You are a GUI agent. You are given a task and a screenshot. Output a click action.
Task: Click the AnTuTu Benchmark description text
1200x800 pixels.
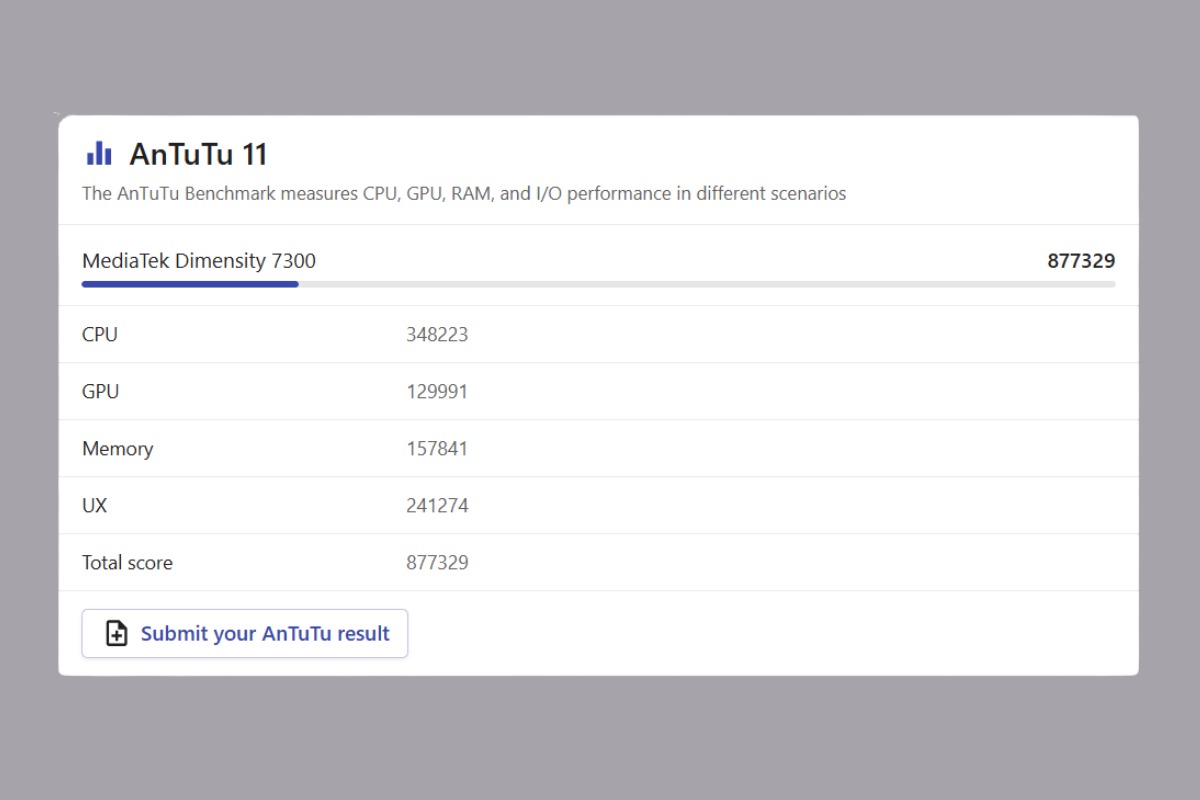tap(464, 193)
